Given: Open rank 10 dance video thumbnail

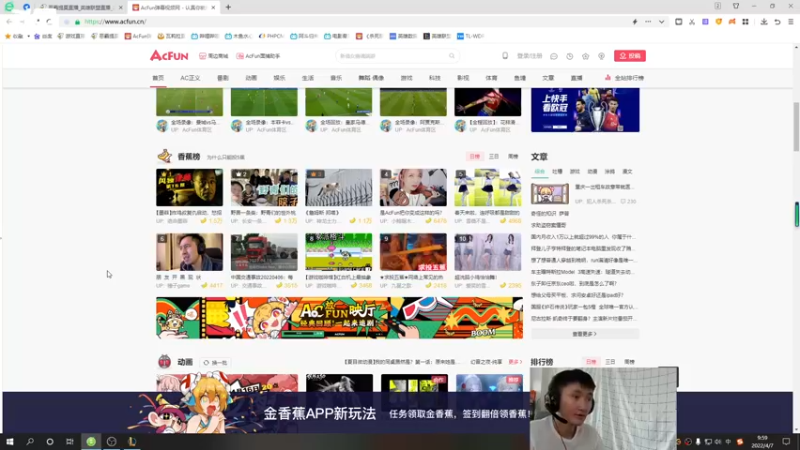Looking at the screenshot, I should tap(488, 252).
